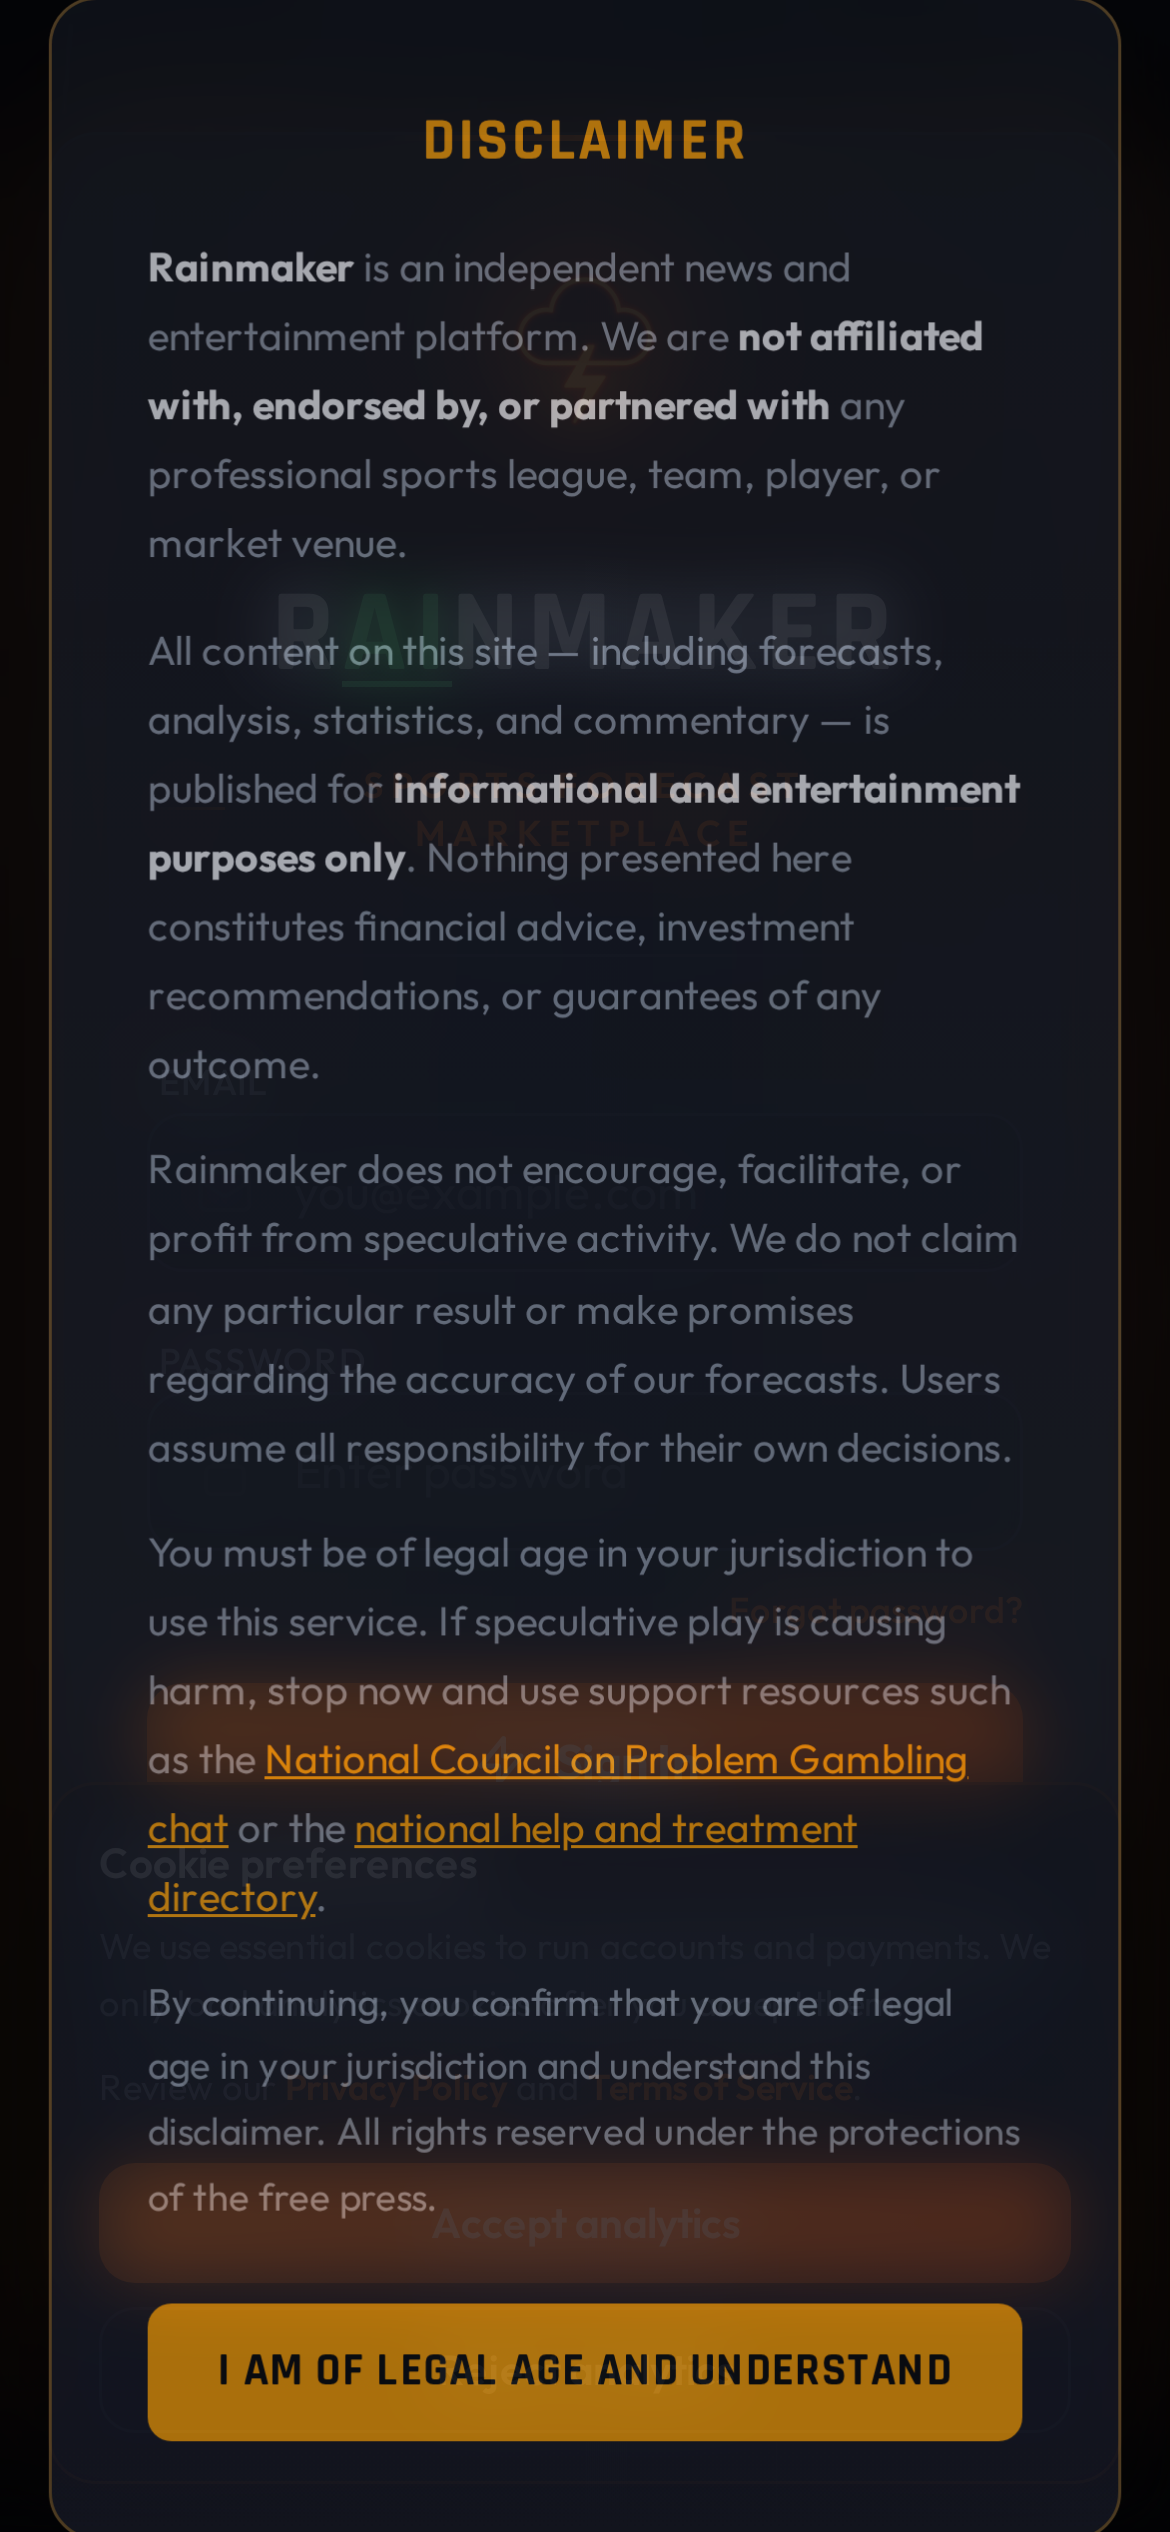Click the dimmed PASSWORD field label
The height and width of the screenshot is (2532, 1170).
[x=262, y=1358]
